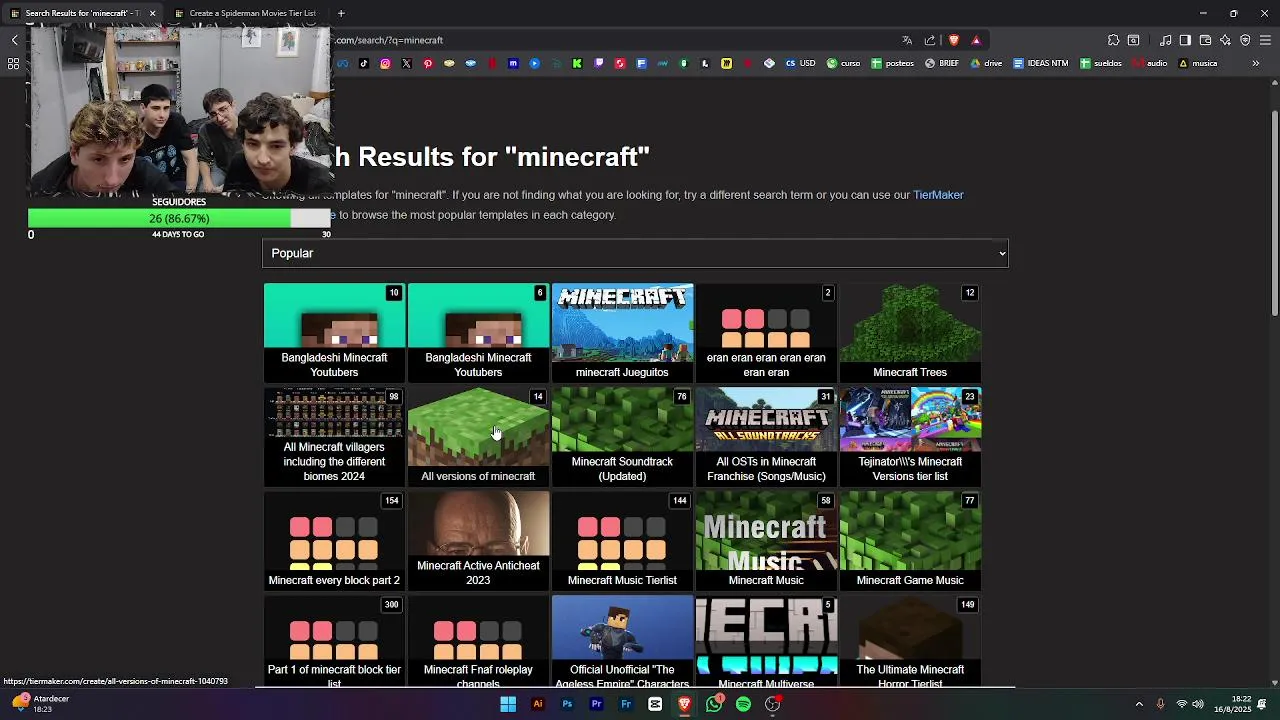
Task: Open eran eran eran eran template
Action: tap(766, 332)
